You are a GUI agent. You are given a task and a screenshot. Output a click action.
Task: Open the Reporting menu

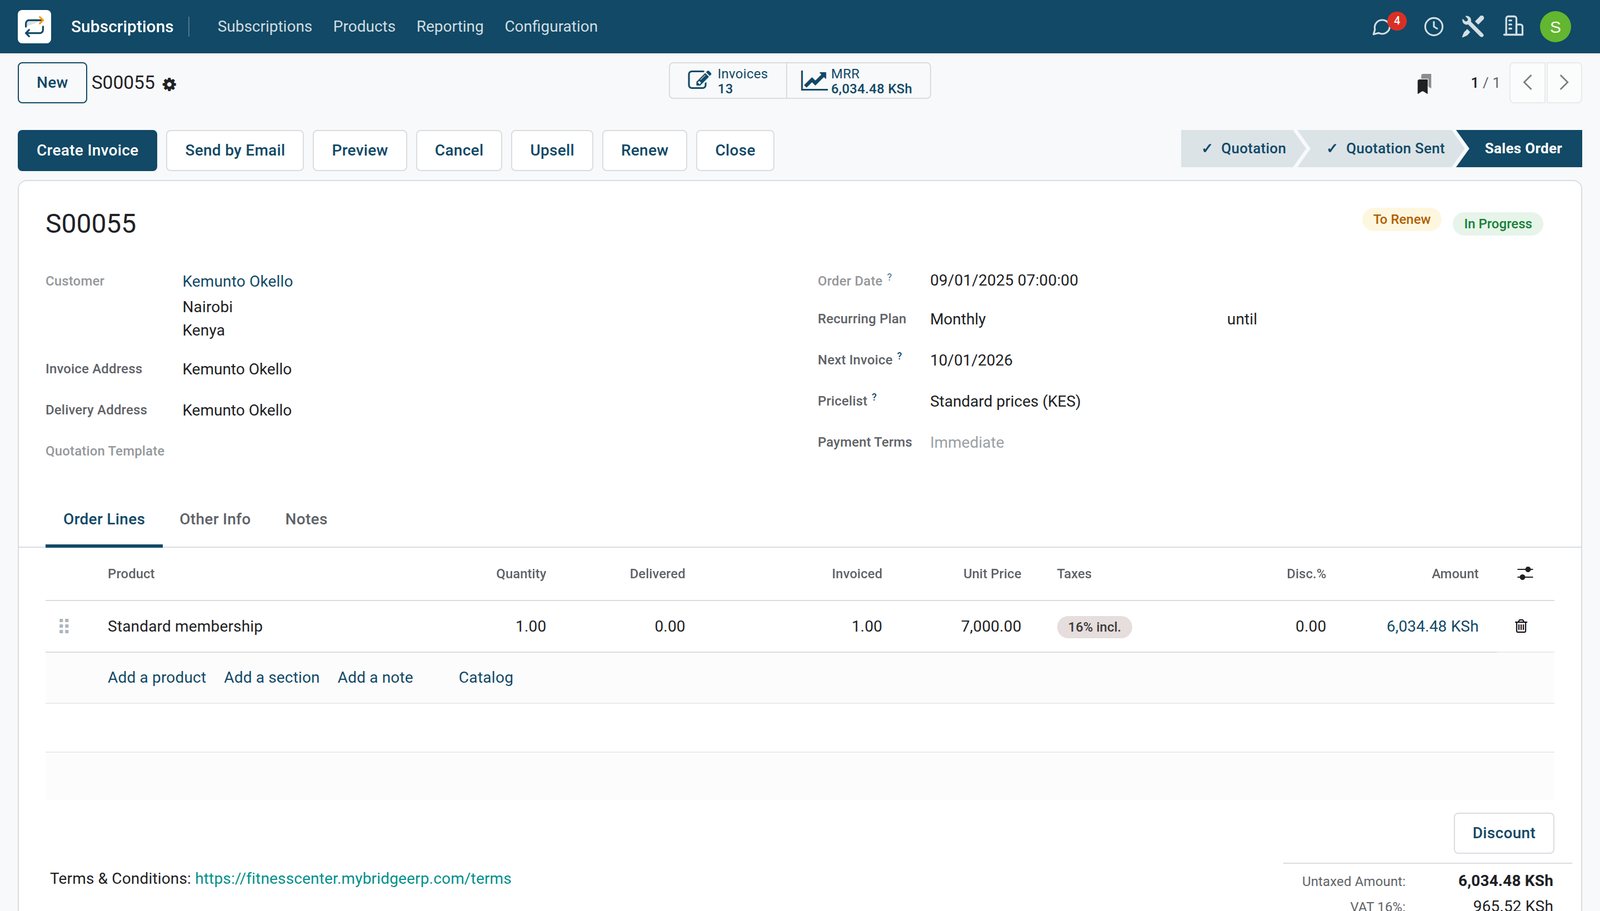(x=450, y=26)
